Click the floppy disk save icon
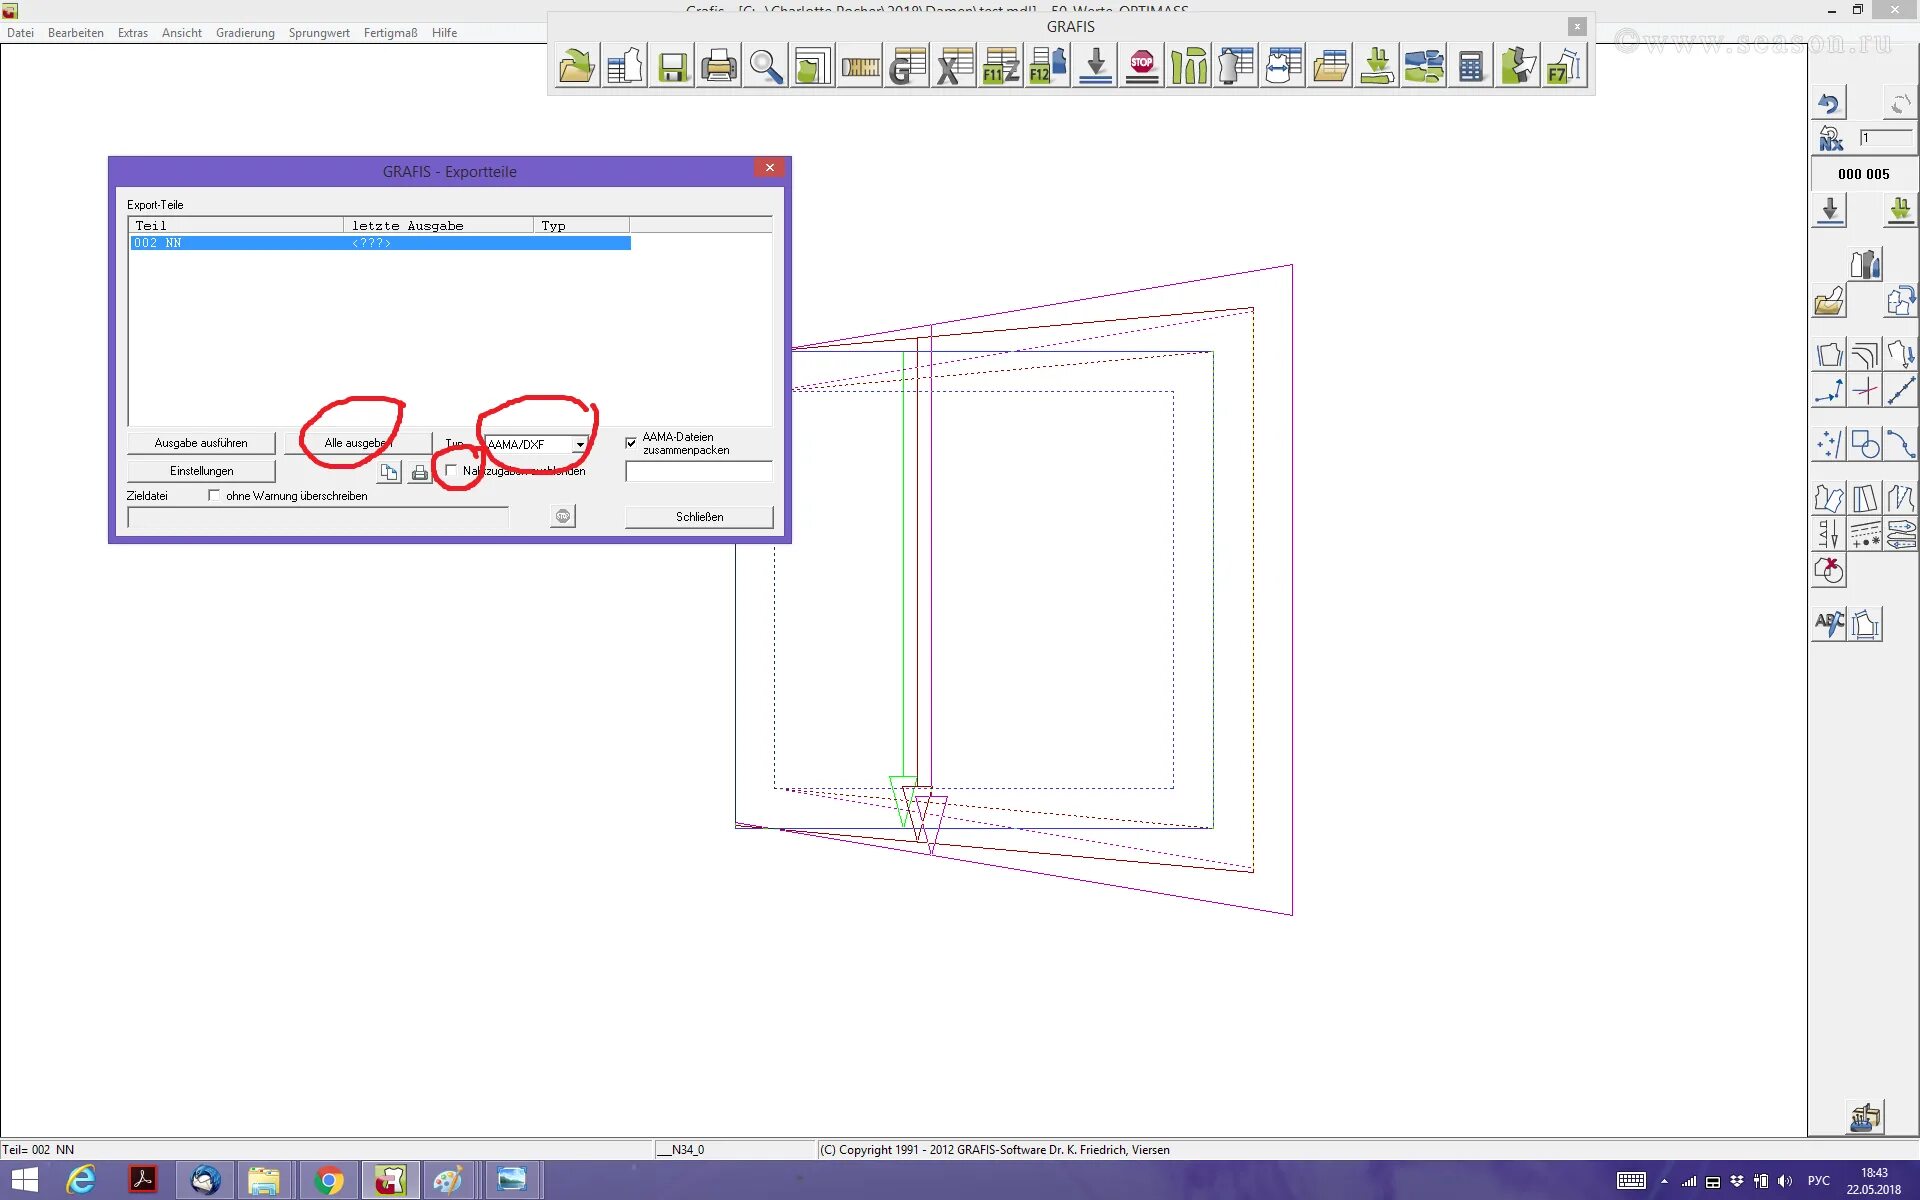 (672, 67)
